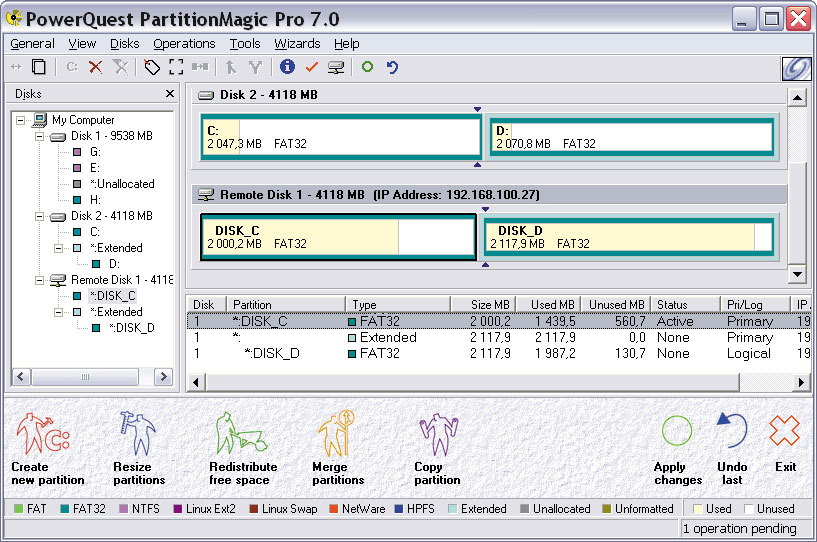Open the View menu
Viewport: 817px width, 542px height.
tap(82, 44)
